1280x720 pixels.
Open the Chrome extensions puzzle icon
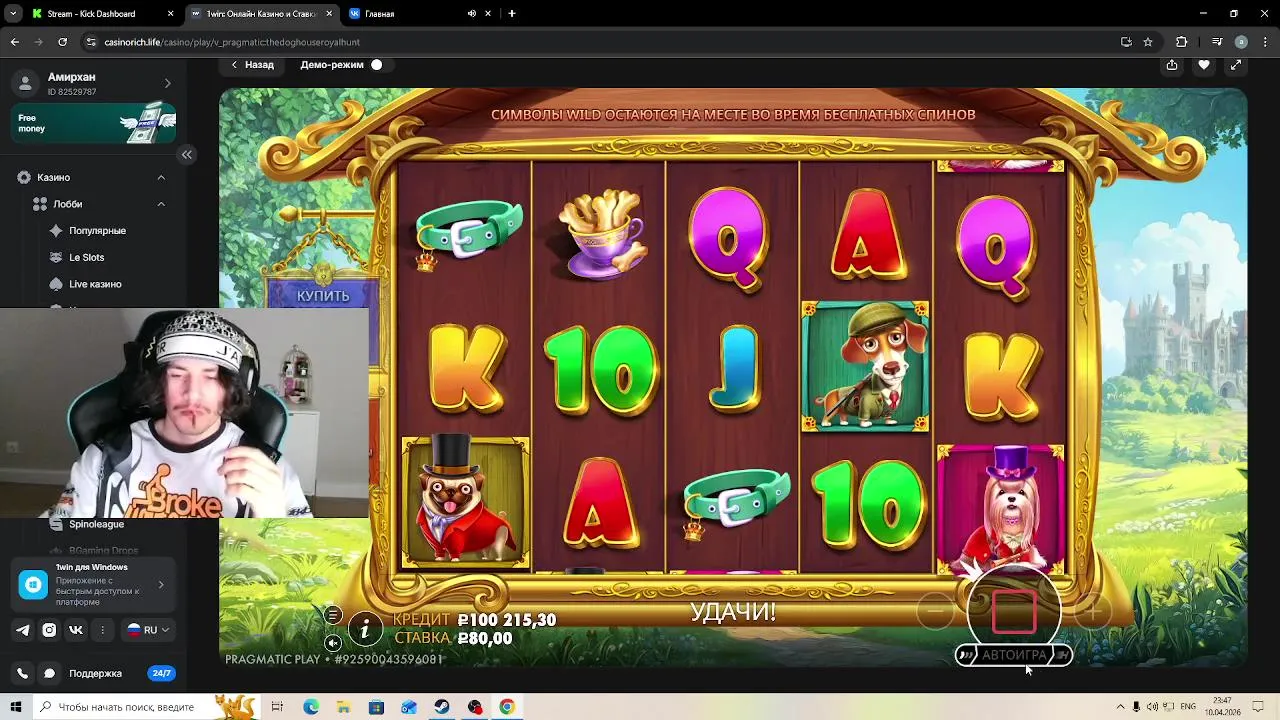click(x=1182, y=42)
